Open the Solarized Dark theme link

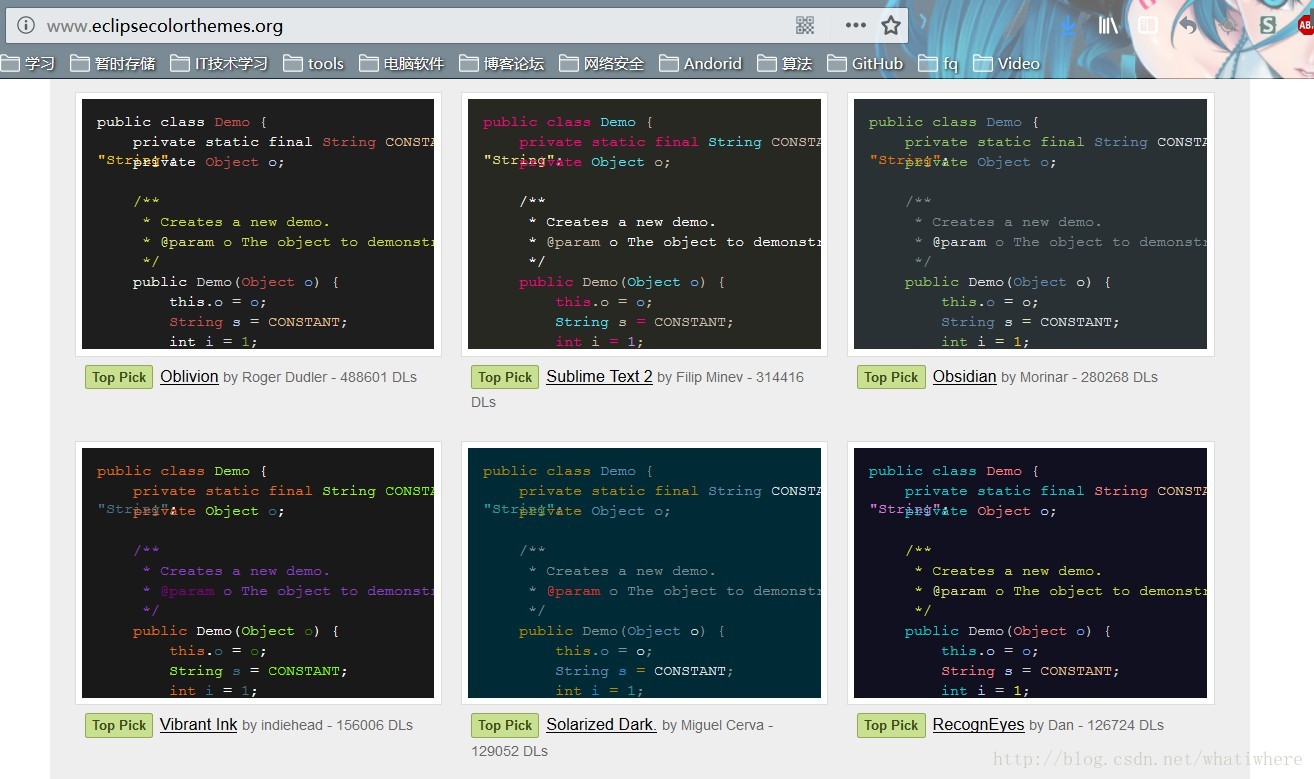pyautogui.click(x=601, y=725)
